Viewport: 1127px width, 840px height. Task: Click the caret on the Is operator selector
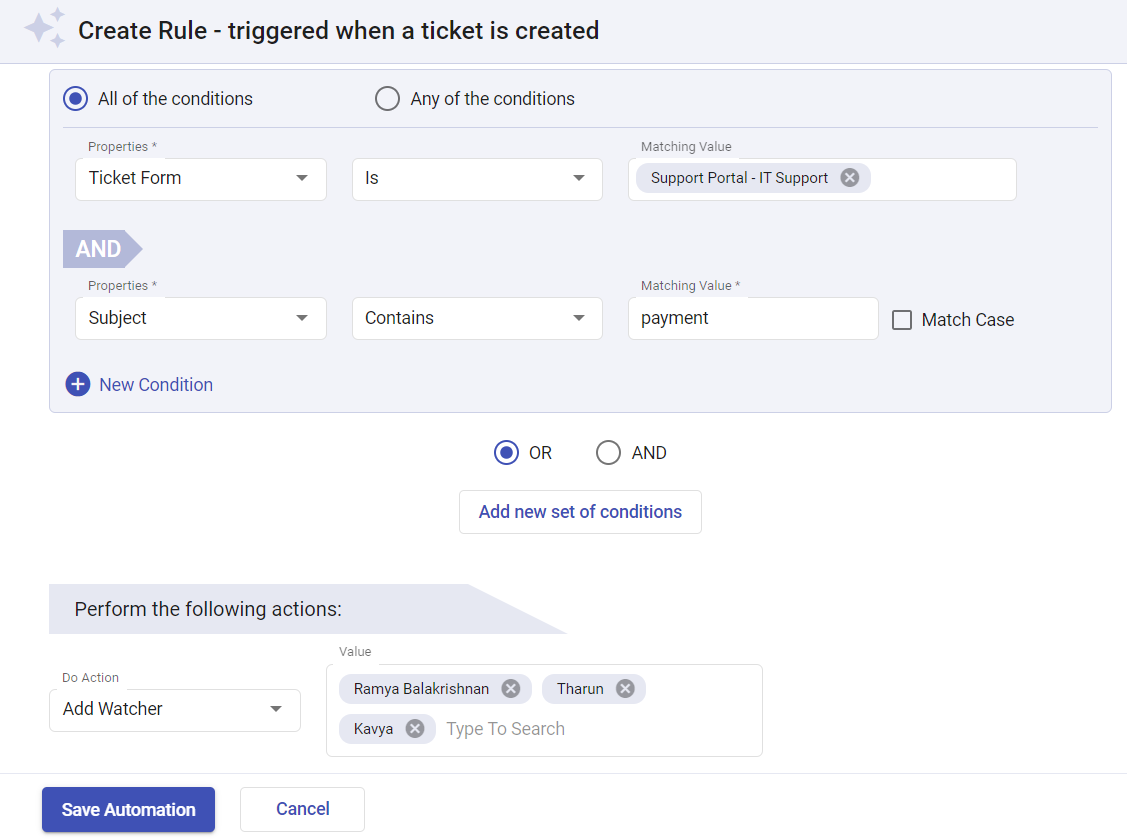point(578,179)
